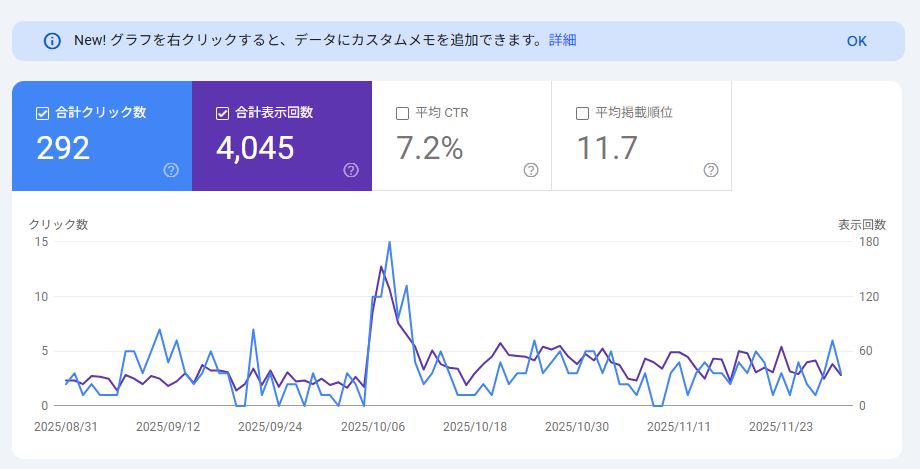The height and width of the screenshot is (469, 920).
Task: Open the 詳細 link in the banner
Action: [562, 40]
